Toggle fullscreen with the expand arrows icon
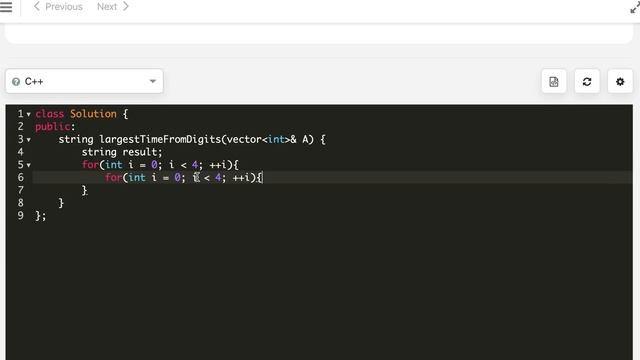Image resolution: width=640 pixels, height=360 pixels. tap(635, 7)
